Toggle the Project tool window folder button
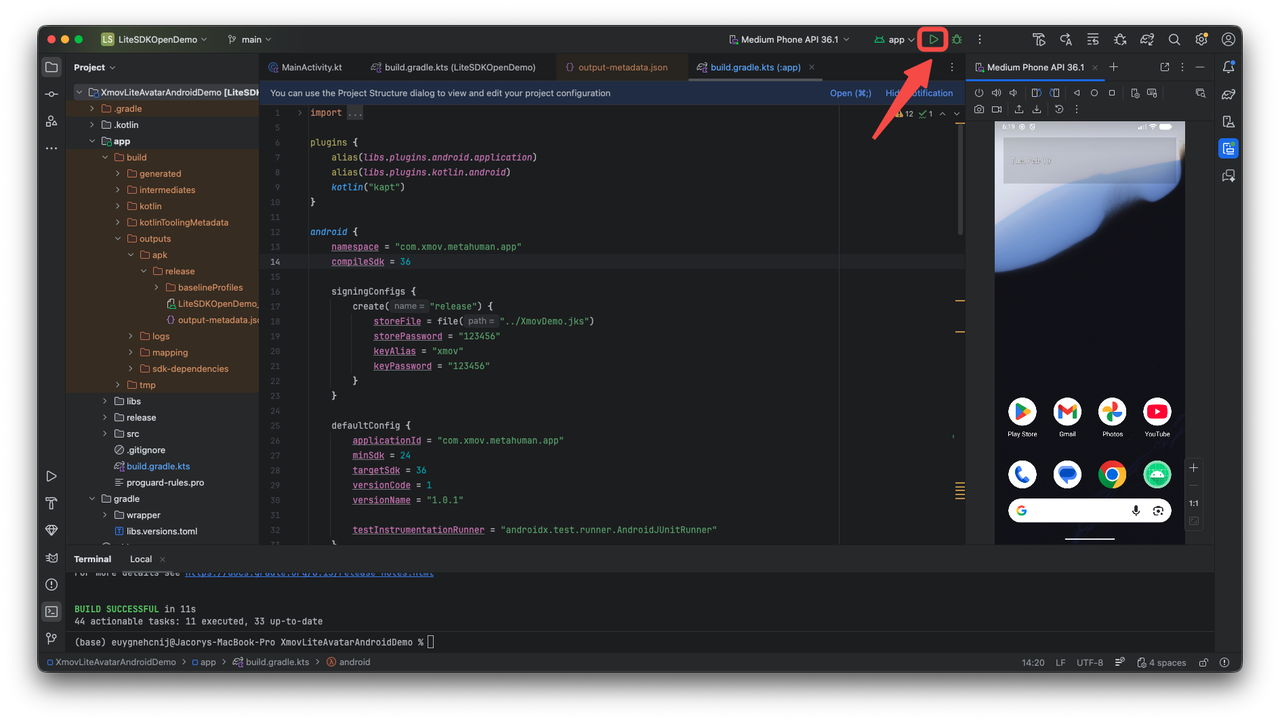1280x722 pixels. click(51, 67)
